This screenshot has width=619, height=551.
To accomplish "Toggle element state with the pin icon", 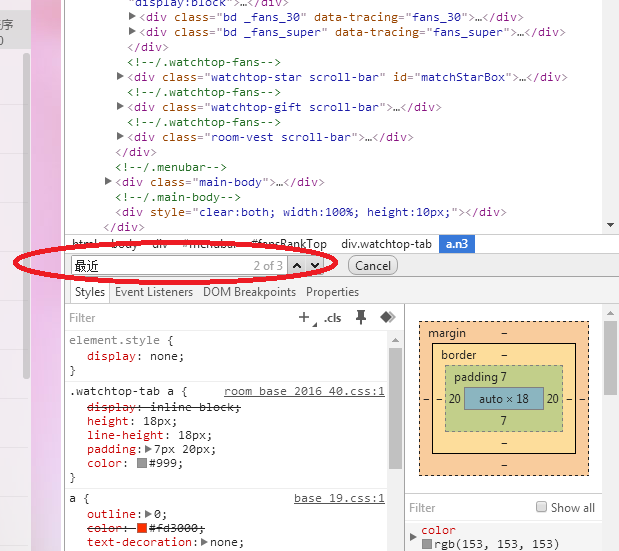I will 361,317.
